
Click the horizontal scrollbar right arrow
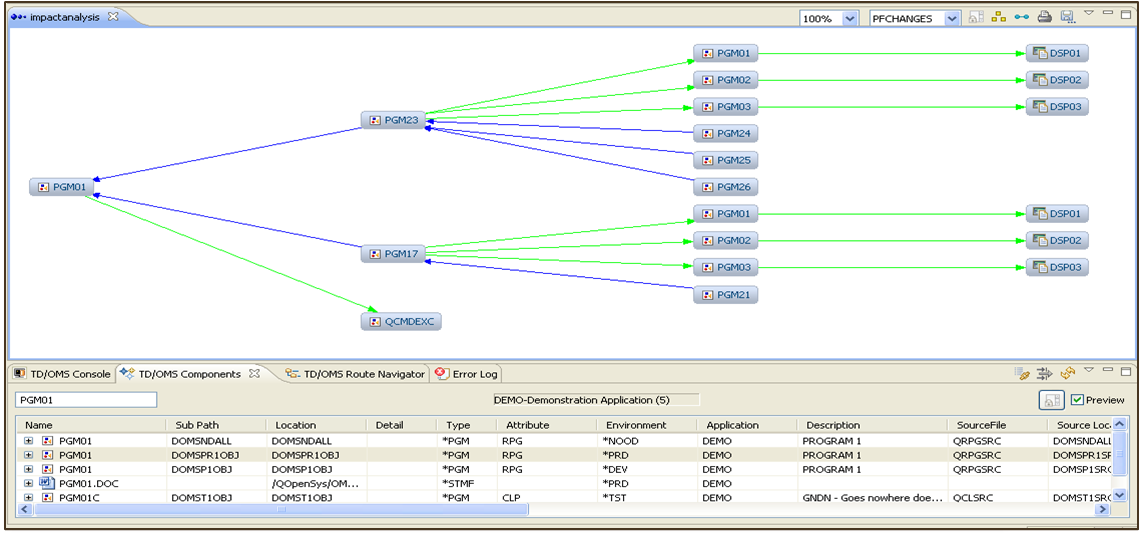[1105, 510]
